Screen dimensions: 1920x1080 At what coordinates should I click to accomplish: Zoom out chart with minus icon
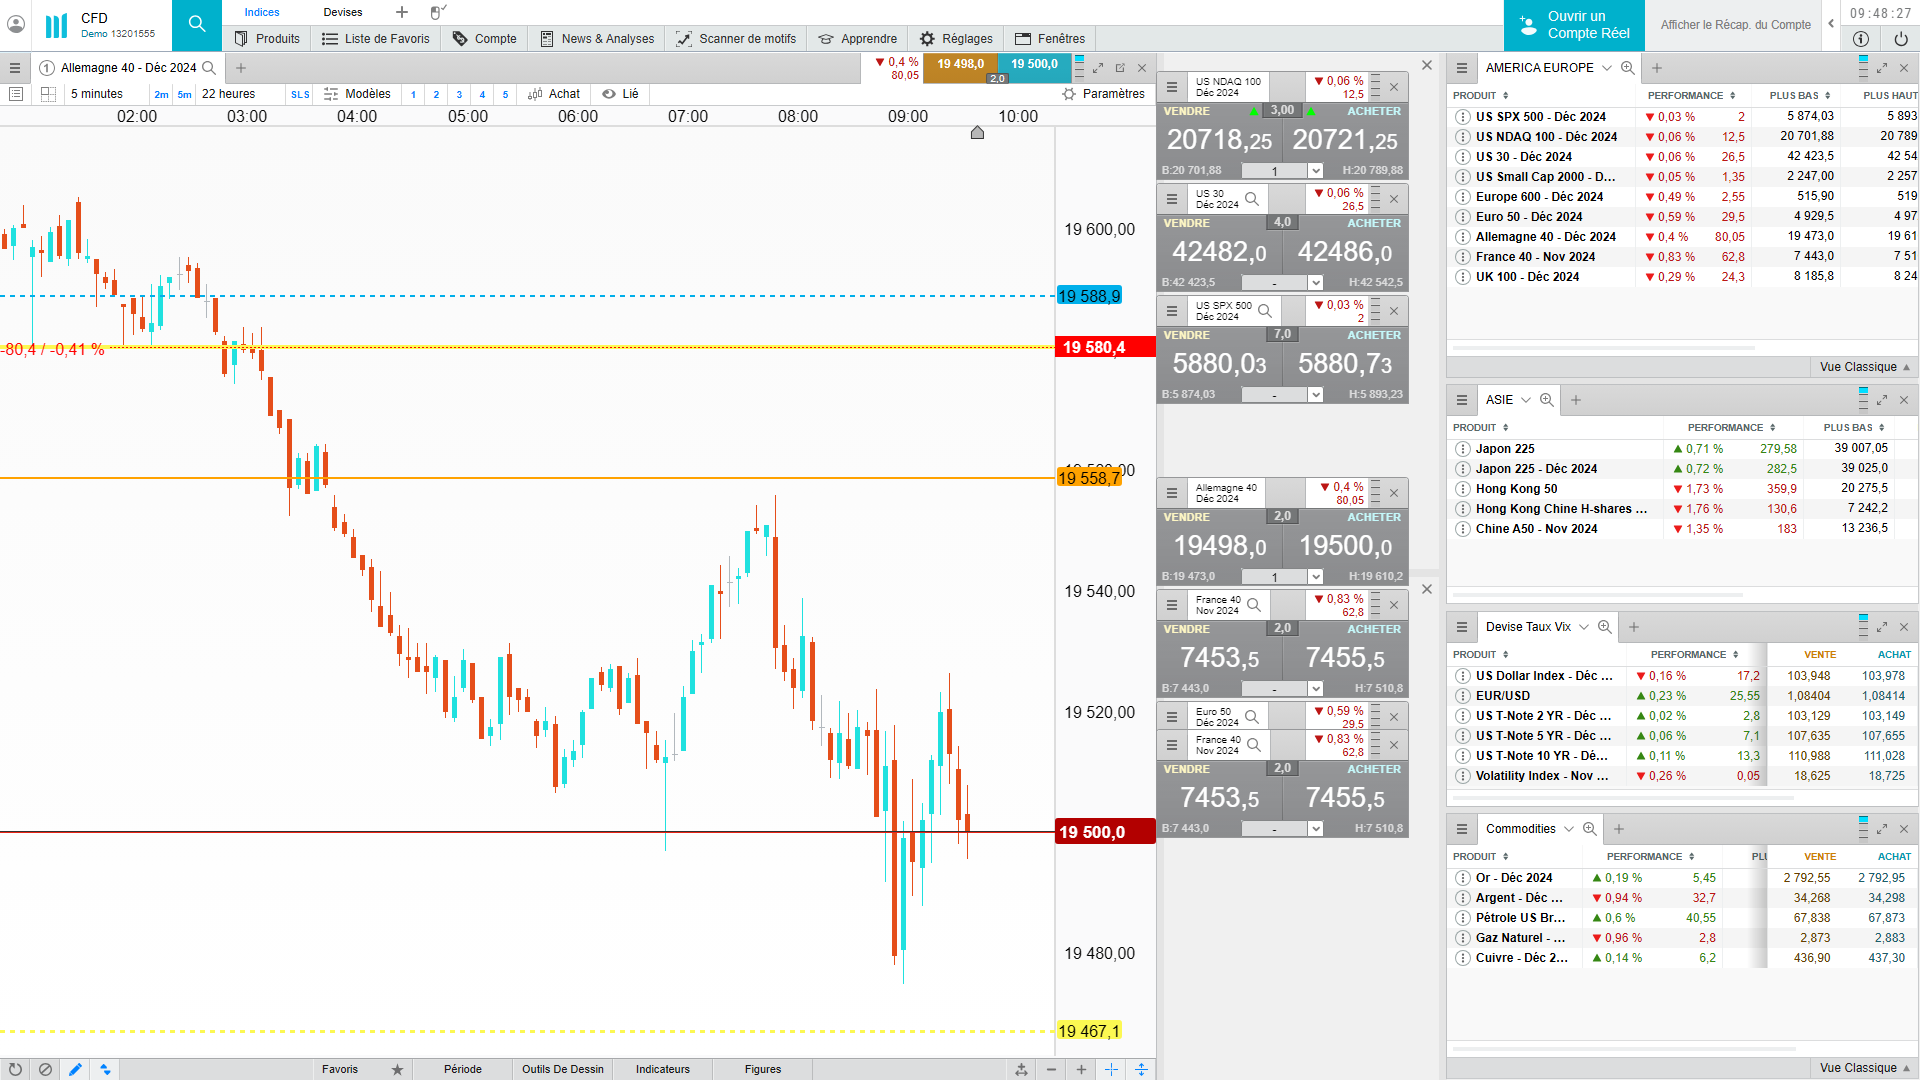point(1051,1069)
